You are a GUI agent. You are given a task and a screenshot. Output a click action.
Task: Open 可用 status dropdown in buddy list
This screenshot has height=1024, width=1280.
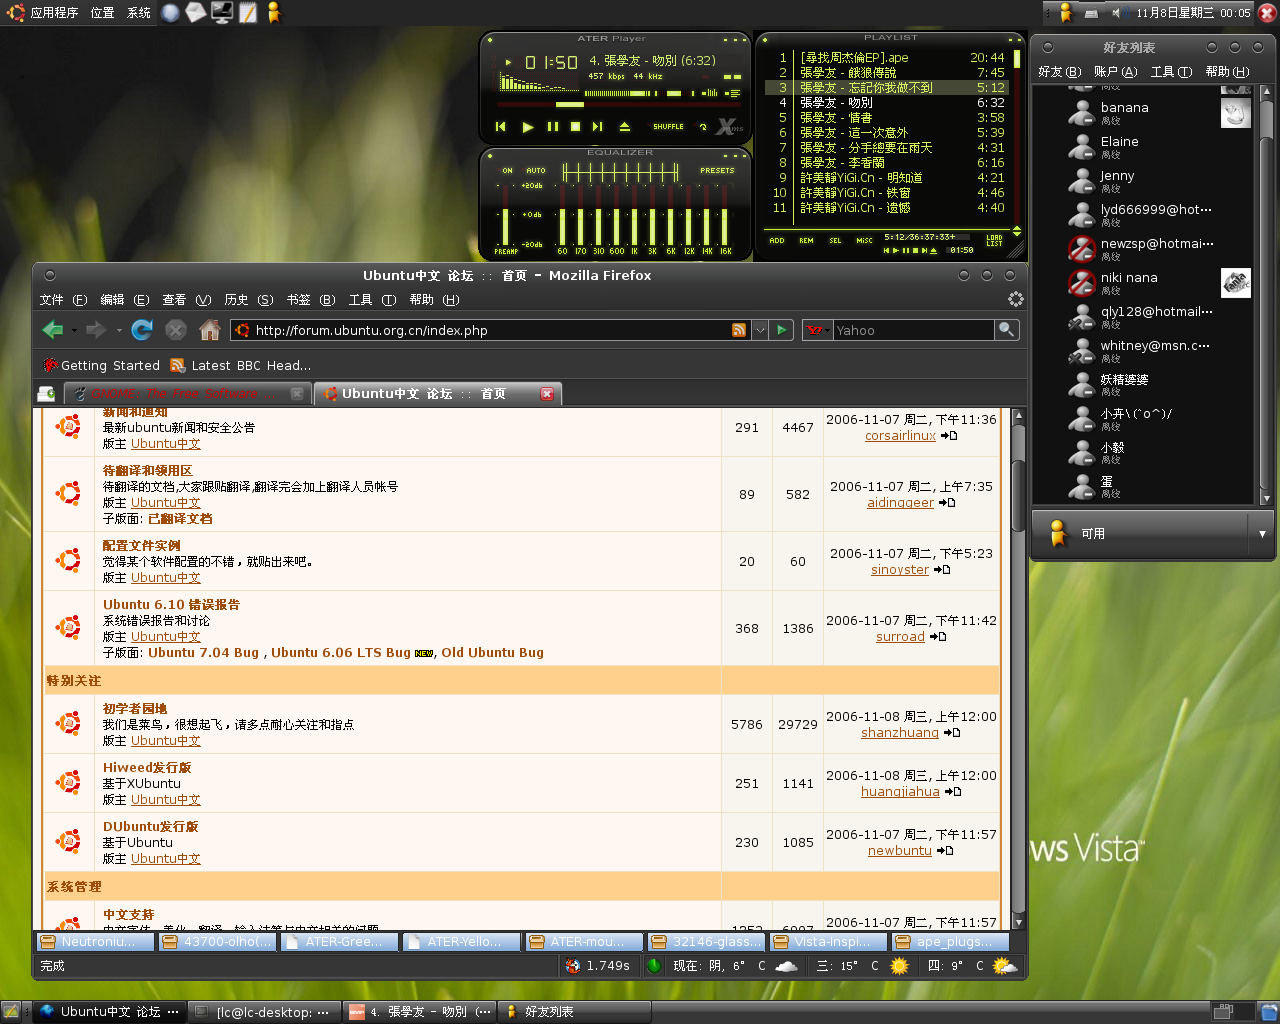[x=1262, y=534]
